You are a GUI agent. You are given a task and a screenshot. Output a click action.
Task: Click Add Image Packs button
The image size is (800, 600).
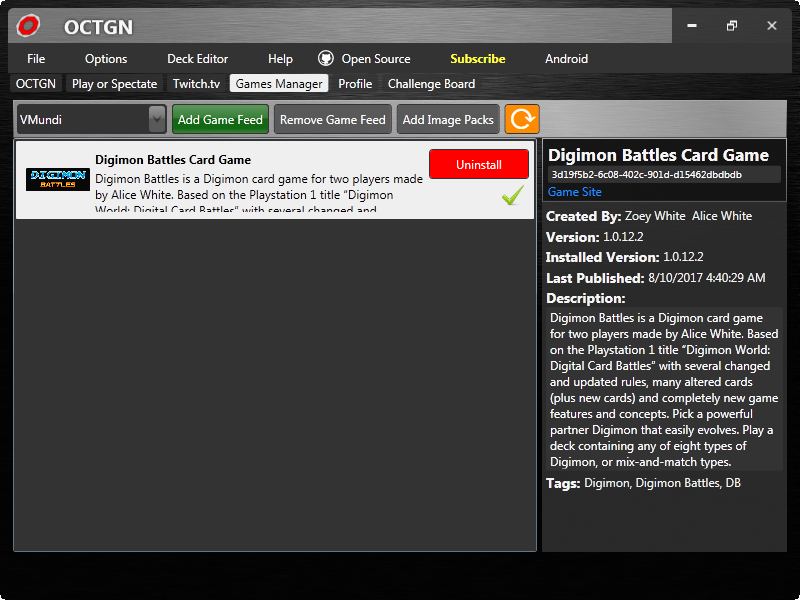[x=448, y=119]
